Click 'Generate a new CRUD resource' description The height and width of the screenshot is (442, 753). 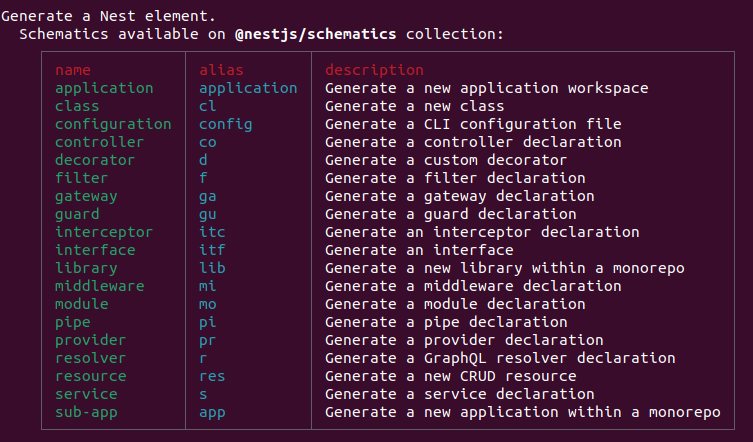[450, 376]
